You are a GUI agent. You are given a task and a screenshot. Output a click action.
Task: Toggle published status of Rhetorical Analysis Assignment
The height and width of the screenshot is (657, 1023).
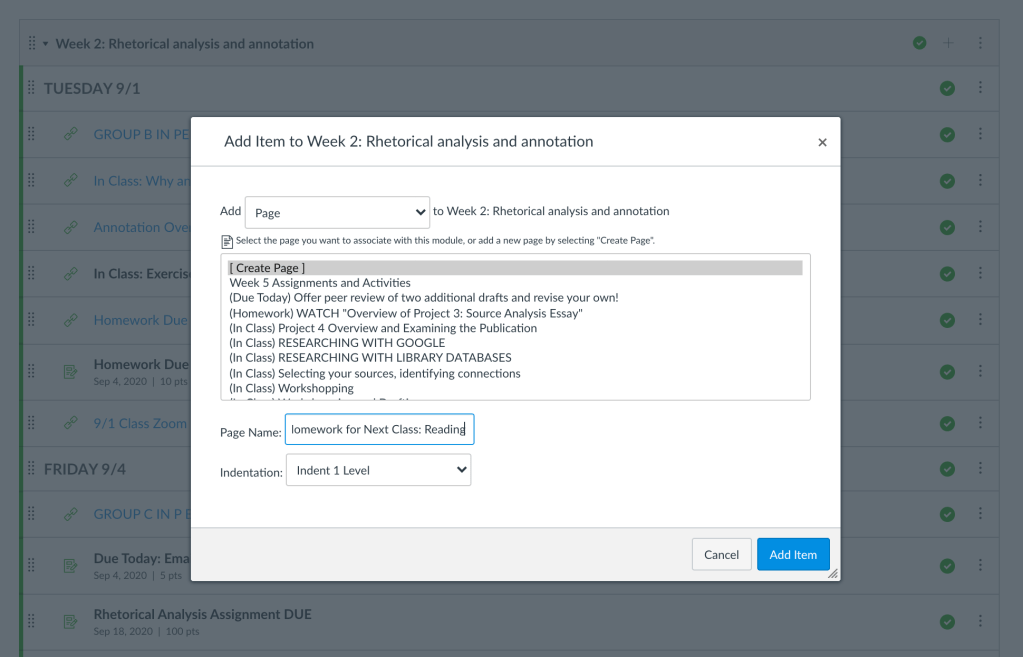coord(947,622)
